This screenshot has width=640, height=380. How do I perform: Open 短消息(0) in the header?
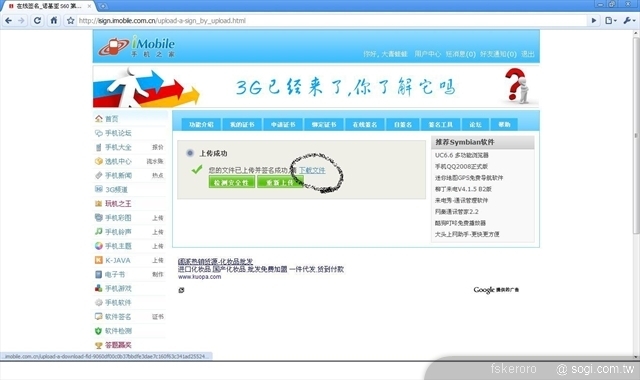(x=460, y=54)
